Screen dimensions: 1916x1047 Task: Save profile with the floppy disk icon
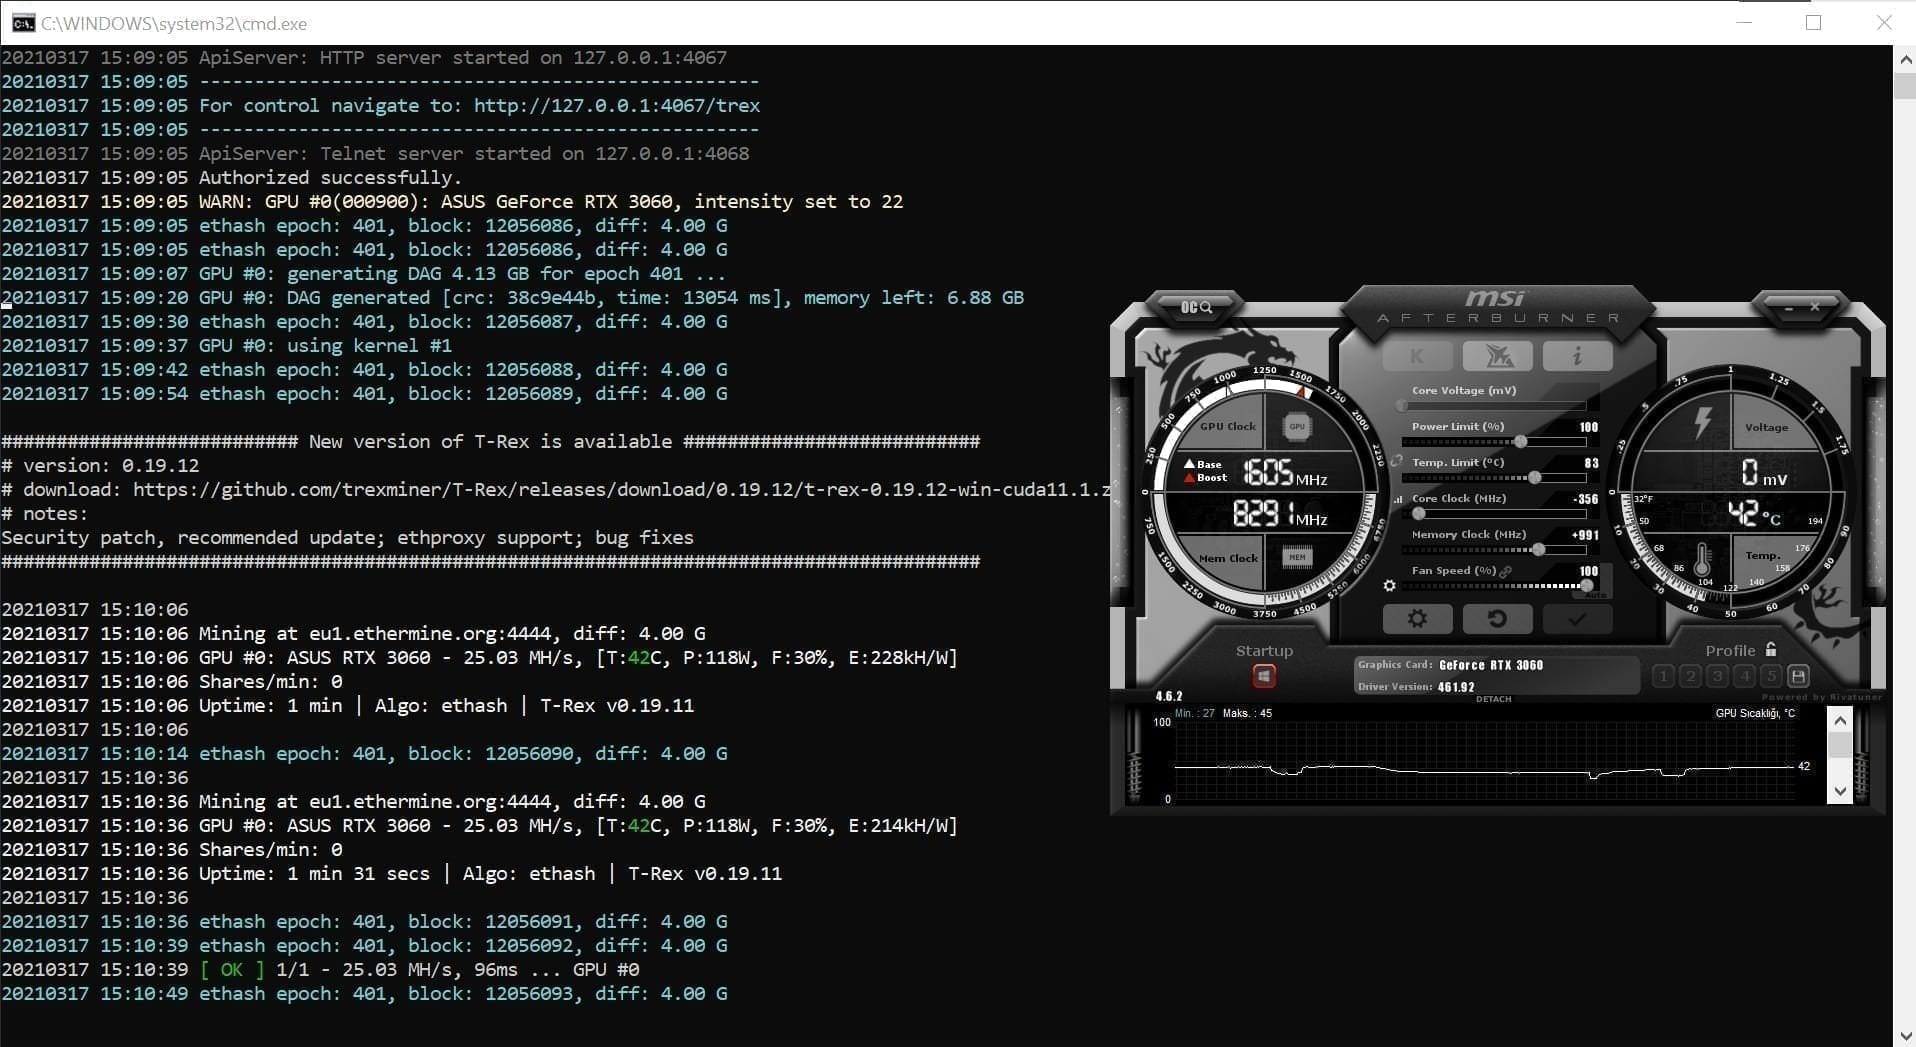[1798, 677]
